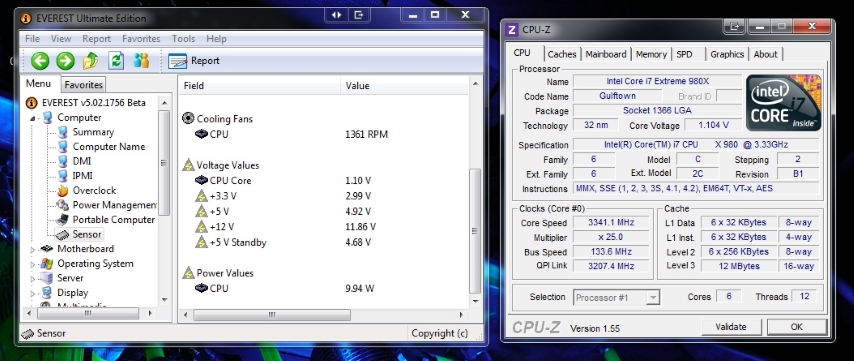
Task: Switch to the Favorites tab in the left pane
Action: (83, 84)
